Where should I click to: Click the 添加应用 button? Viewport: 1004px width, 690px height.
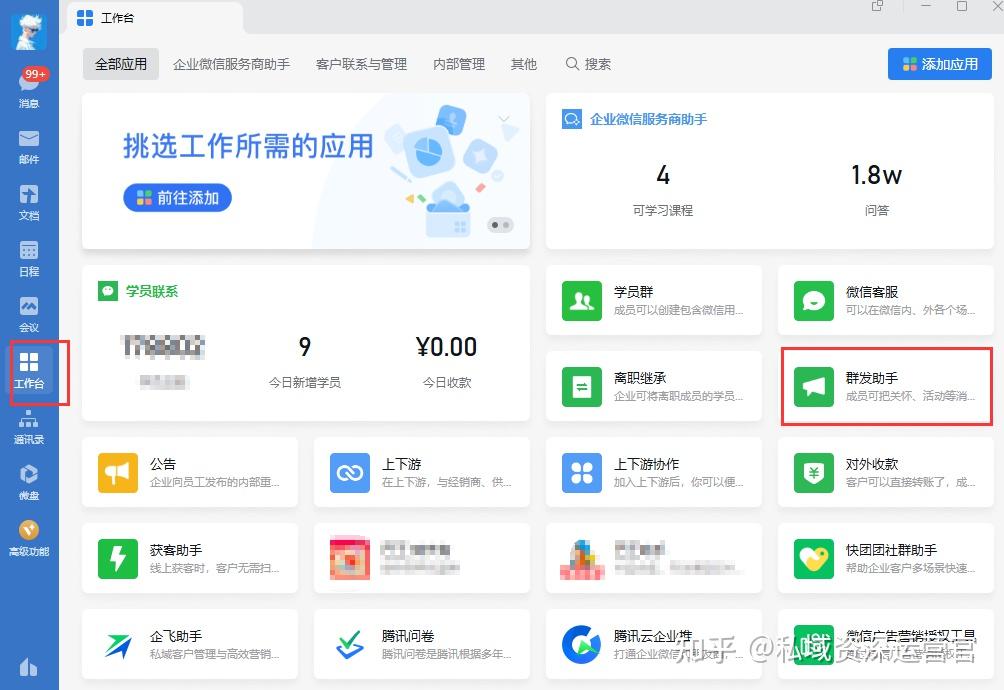pos(940,64)
